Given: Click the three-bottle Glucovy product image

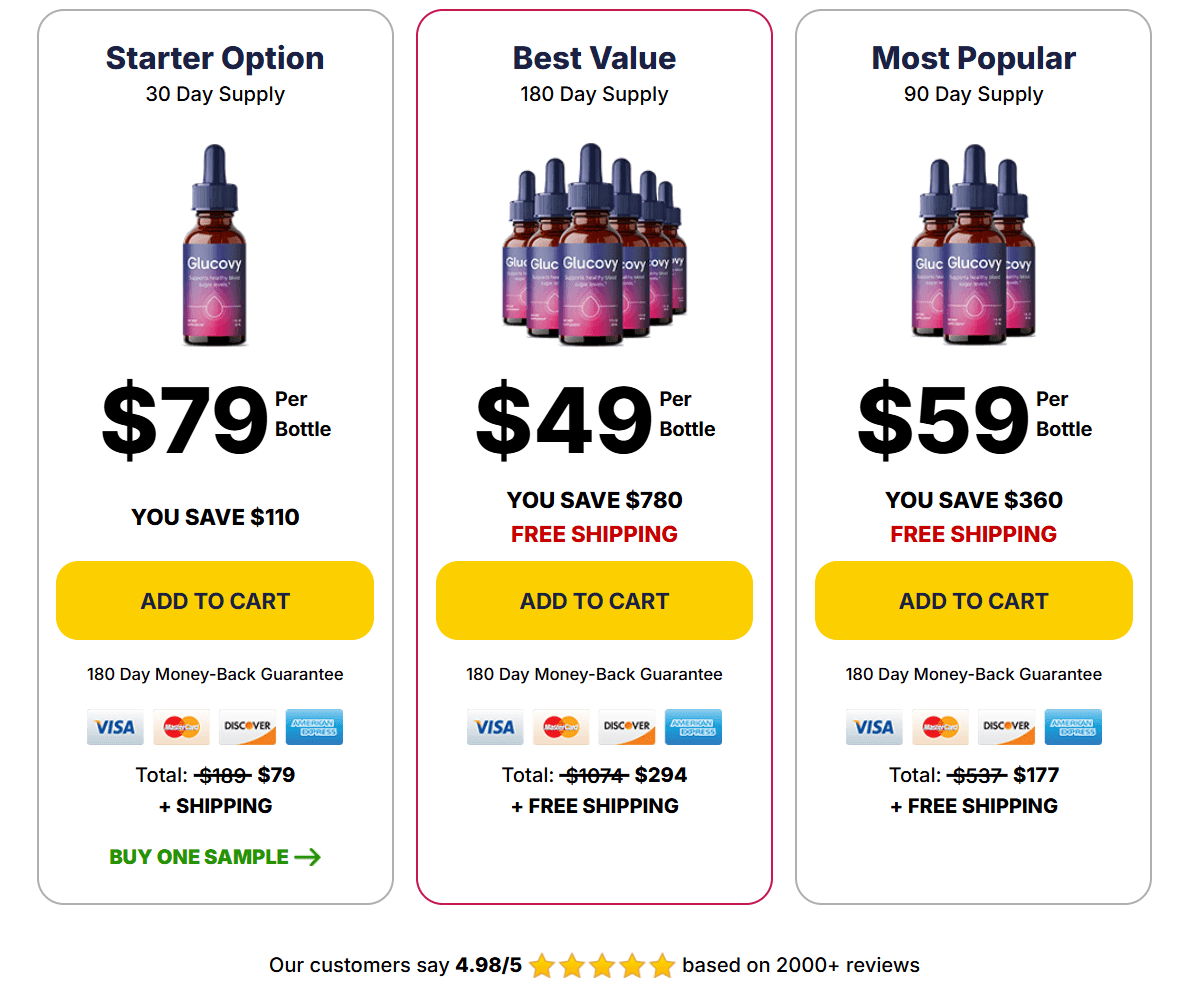Looking at the screenshot, I should (973, 250).
